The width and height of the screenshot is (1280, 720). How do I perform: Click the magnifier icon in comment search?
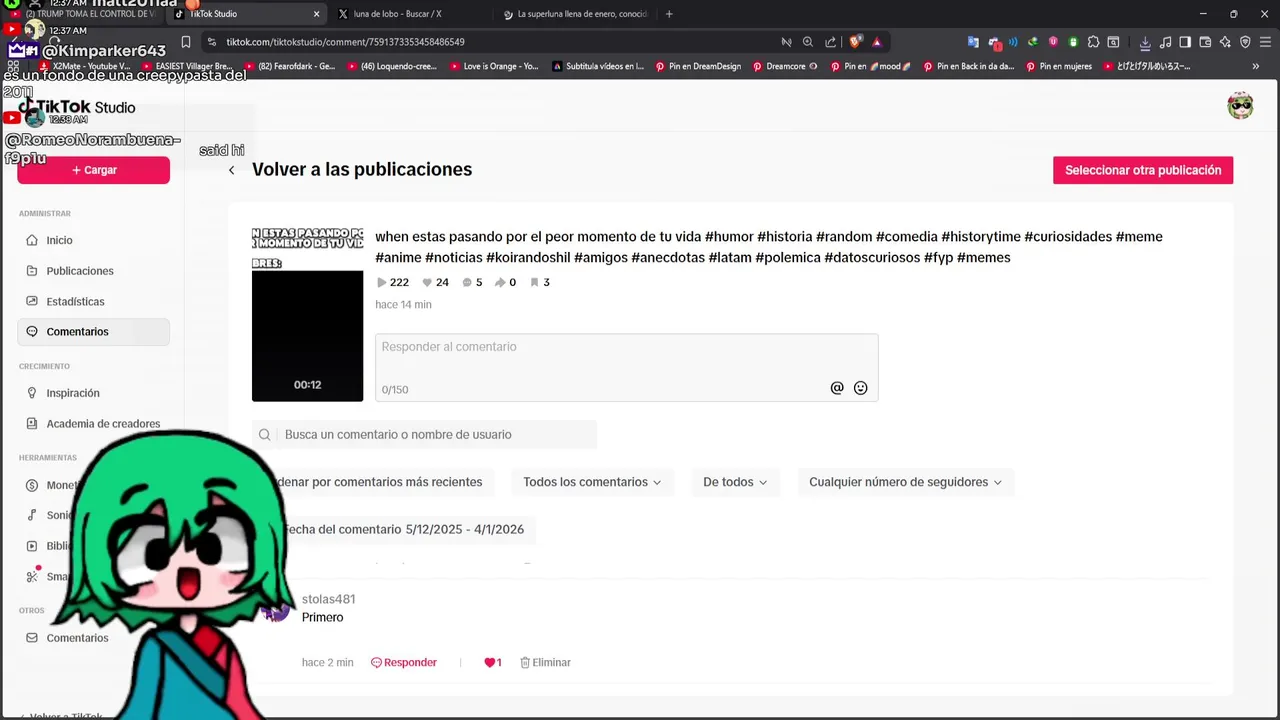264,434
